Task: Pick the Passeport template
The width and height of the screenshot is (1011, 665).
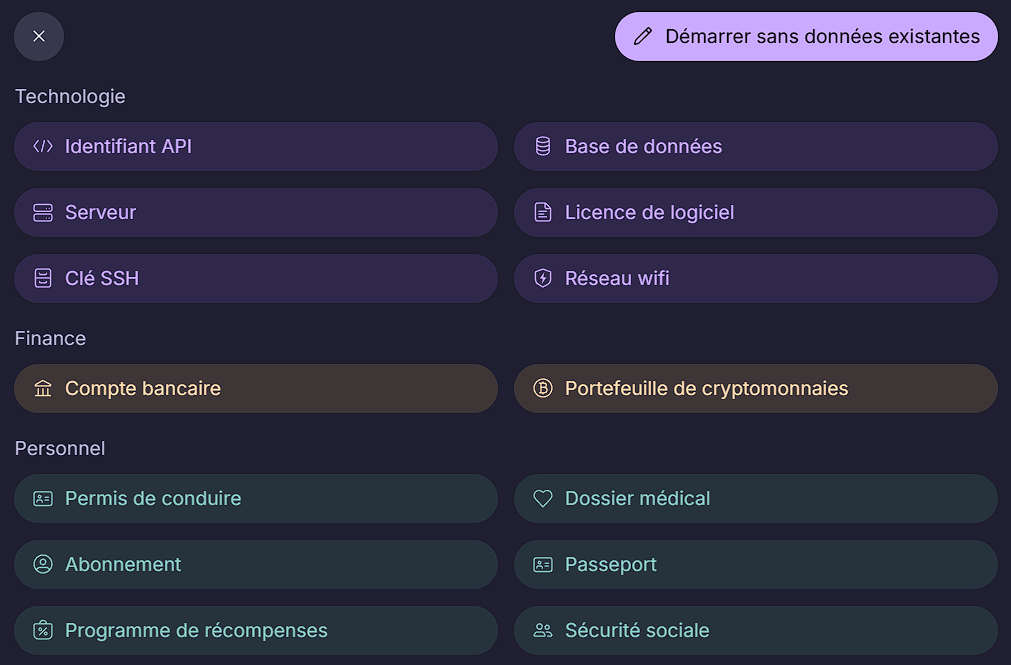Action: tap(756, 565)
